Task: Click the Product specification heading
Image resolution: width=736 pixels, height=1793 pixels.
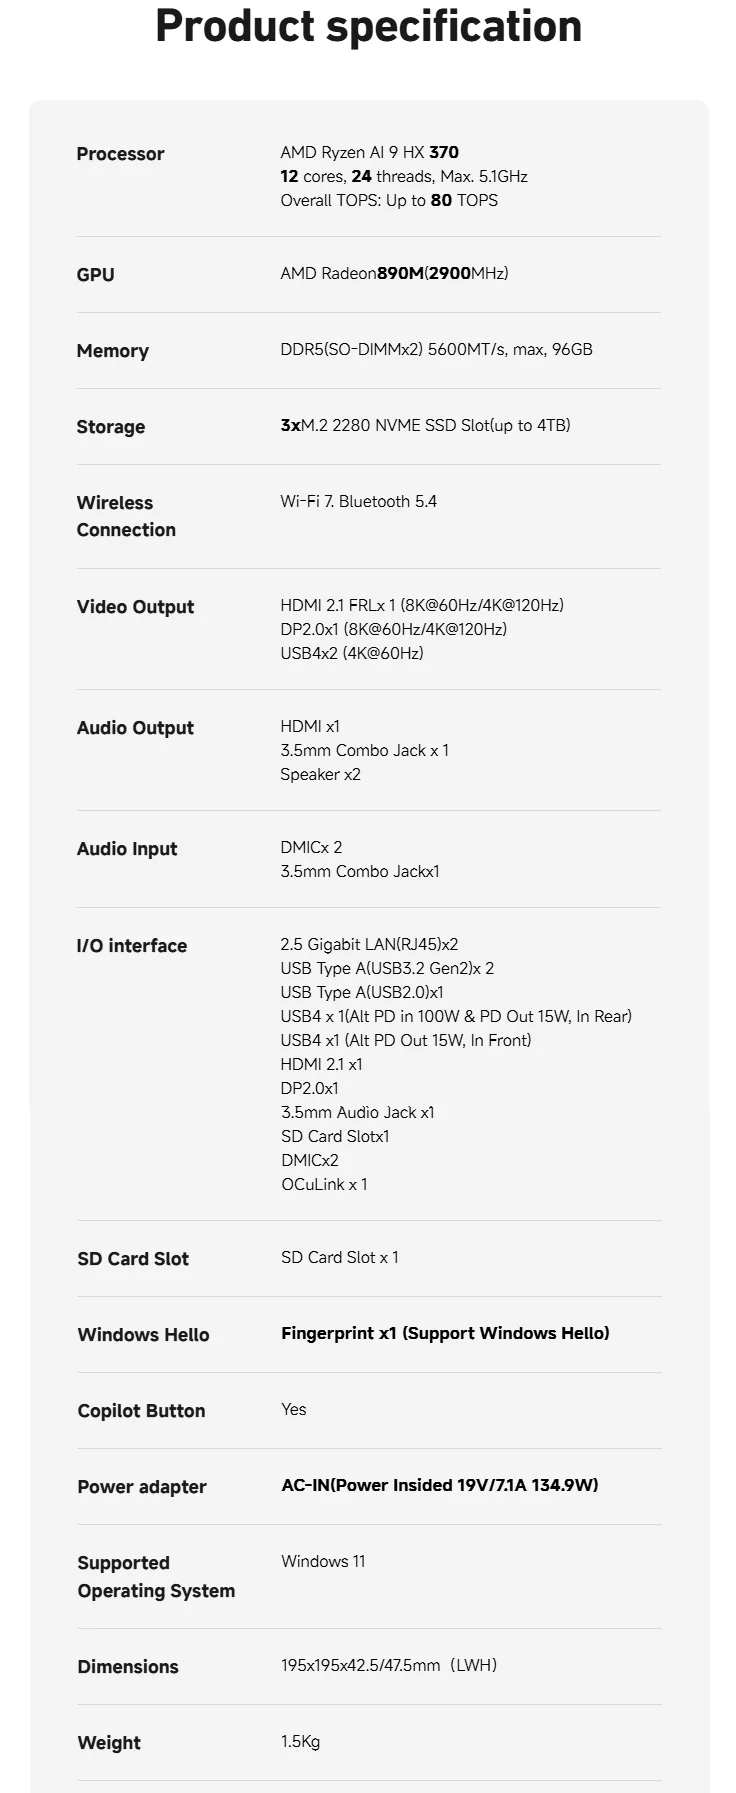Action: (x=368, y=27)
